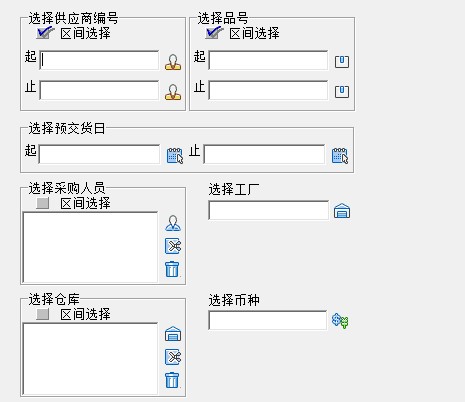465x402 pixels.
Task: Check 区间选择 under 选择仓库
Action: 43,314
